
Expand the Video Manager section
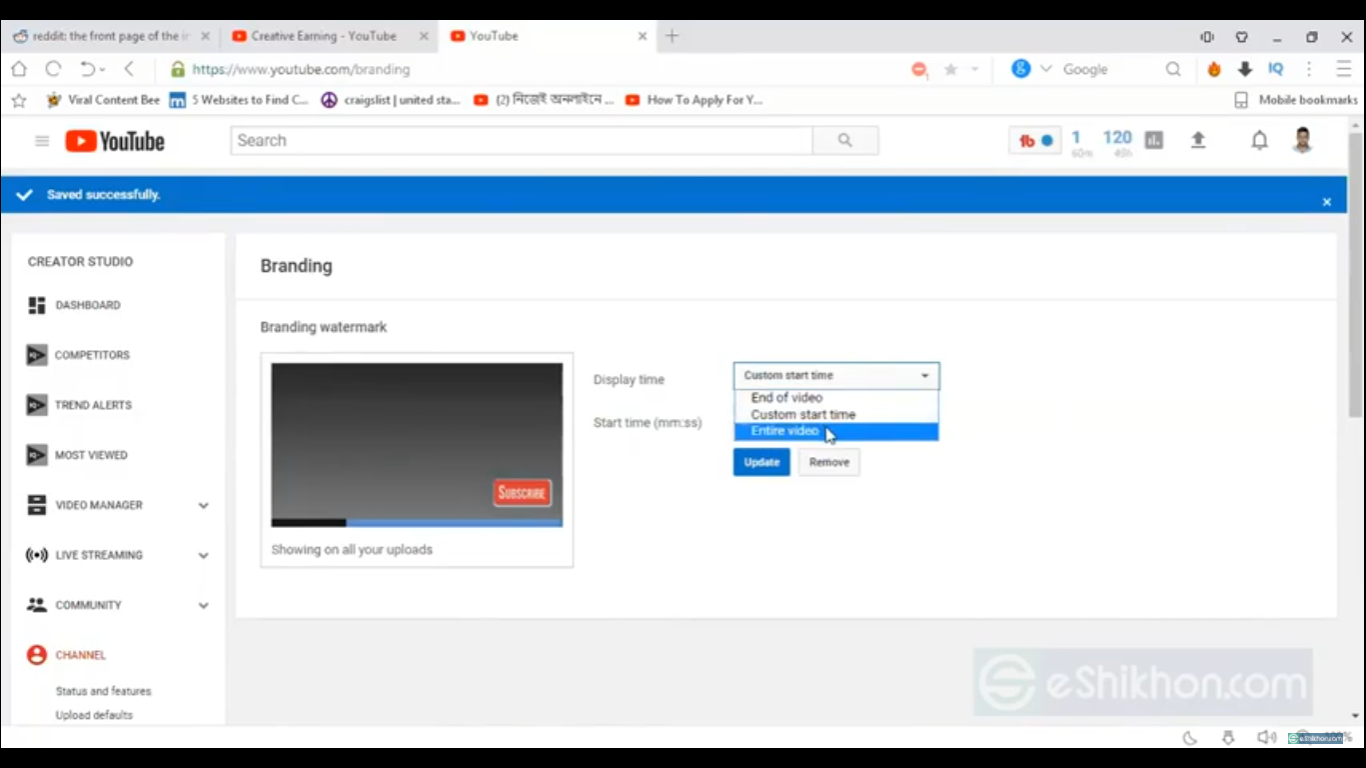203,505
